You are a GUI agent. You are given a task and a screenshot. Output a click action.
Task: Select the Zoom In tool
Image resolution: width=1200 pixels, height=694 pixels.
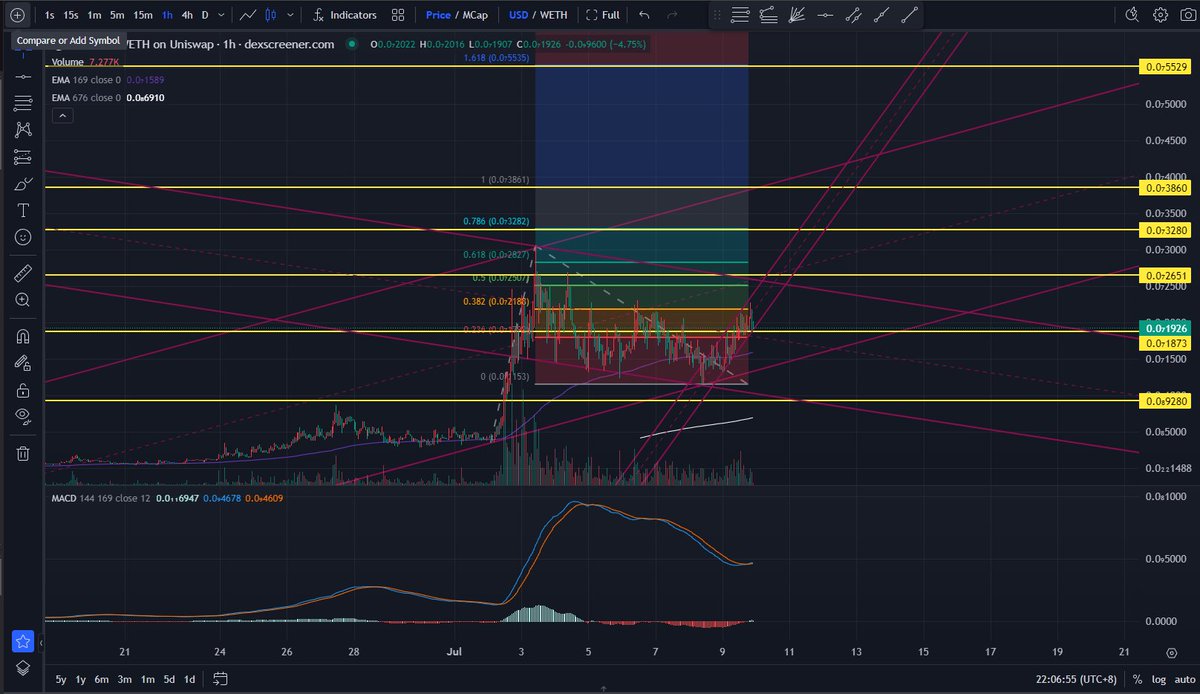[x=22, y=299]
